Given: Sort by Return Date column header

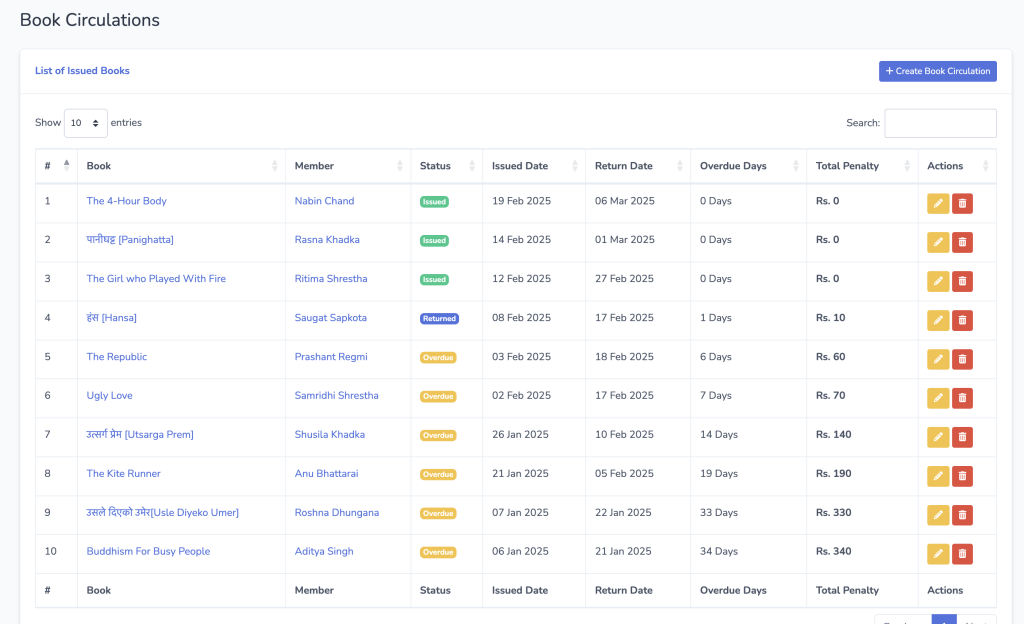Looking at the screenshot, I should click(x=638, y=166).
